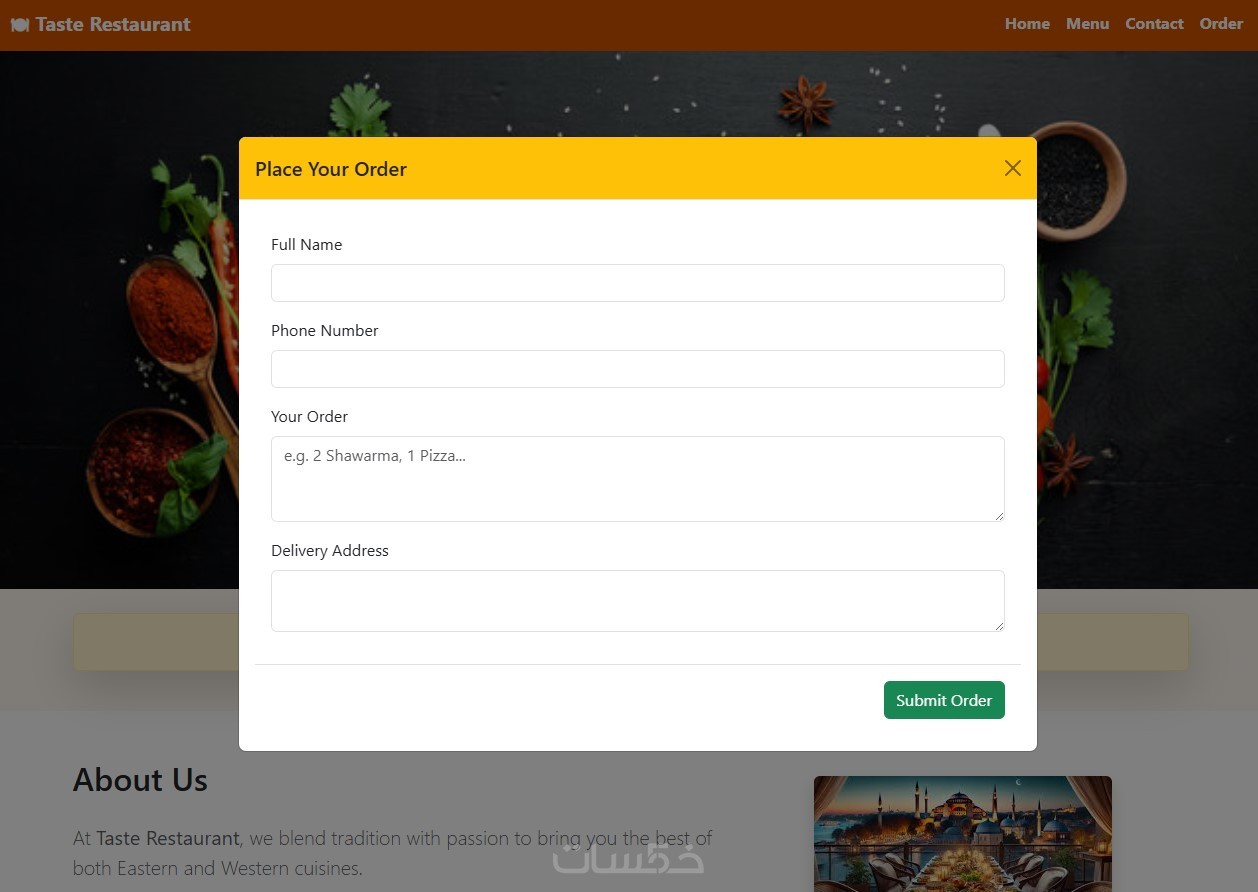Image resolution: width=1258 pixels, height=892 pixels.
Task: Select the Order nav link
Action: coord(1221,24)
